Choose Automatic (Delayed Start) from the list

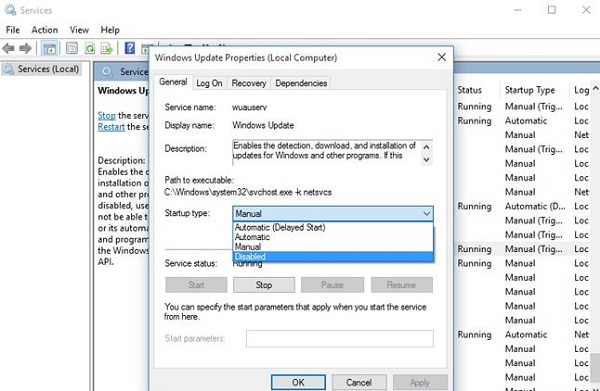click(333, 227)
